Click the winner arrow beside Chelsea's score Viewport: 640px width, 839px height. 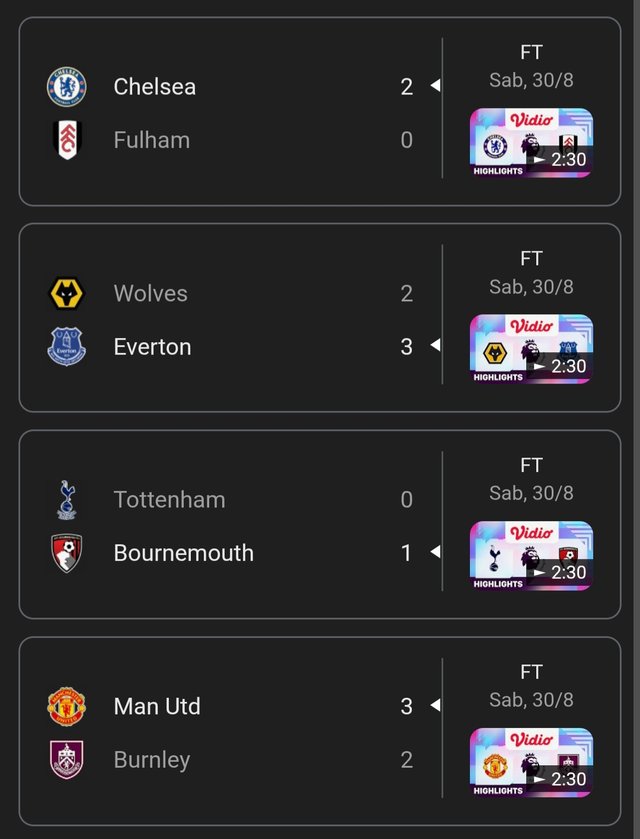point(436,85)
